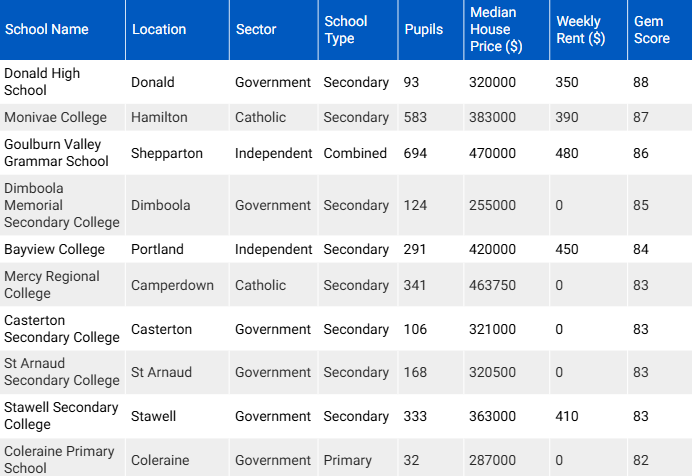692x476 pixels.
Task: Select Goulburn Valley Grammar School row name
Action: (56, 153)
